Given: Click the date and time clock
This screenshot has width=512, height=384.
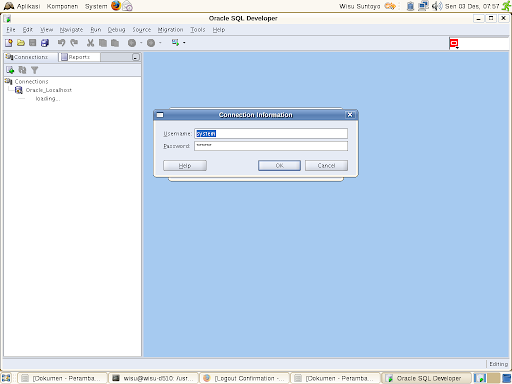Looking at the screenshot, I should click(472, 6).
